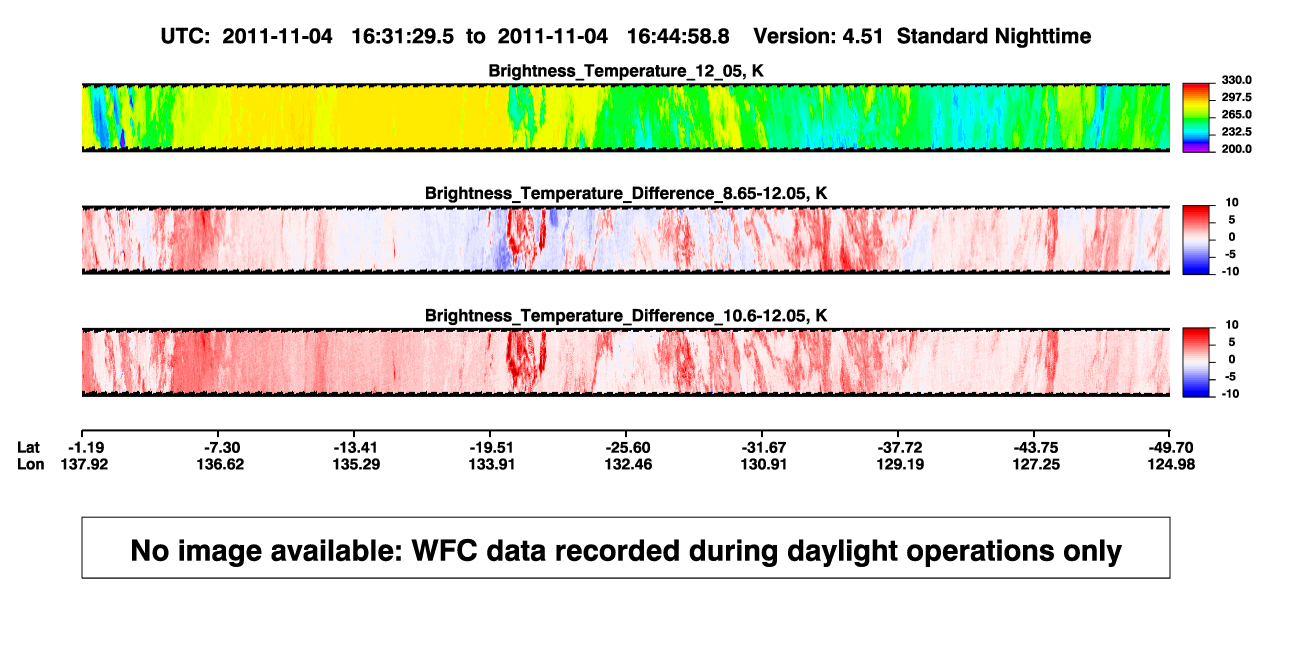The image size is (1300, 667).
Task: Select the Brightness_Temperature_Difference_10.6-12.05, K title
Action: pyautogui.click(x=626, y=316)
